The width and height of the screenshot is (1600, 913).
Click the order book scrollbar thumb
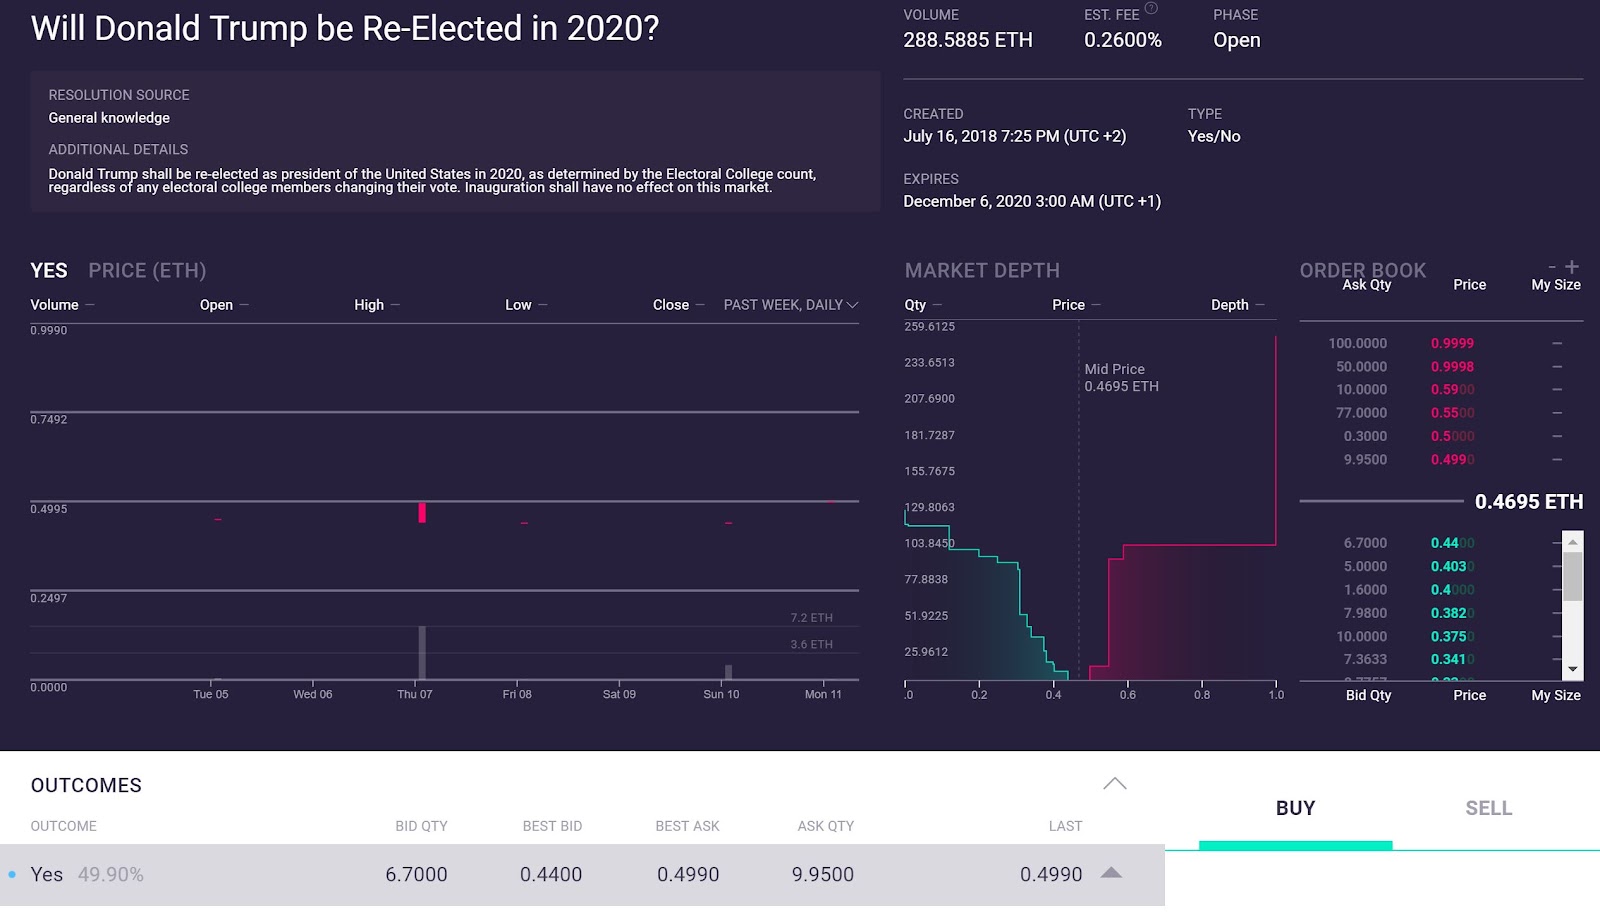tap(1573, 575)
